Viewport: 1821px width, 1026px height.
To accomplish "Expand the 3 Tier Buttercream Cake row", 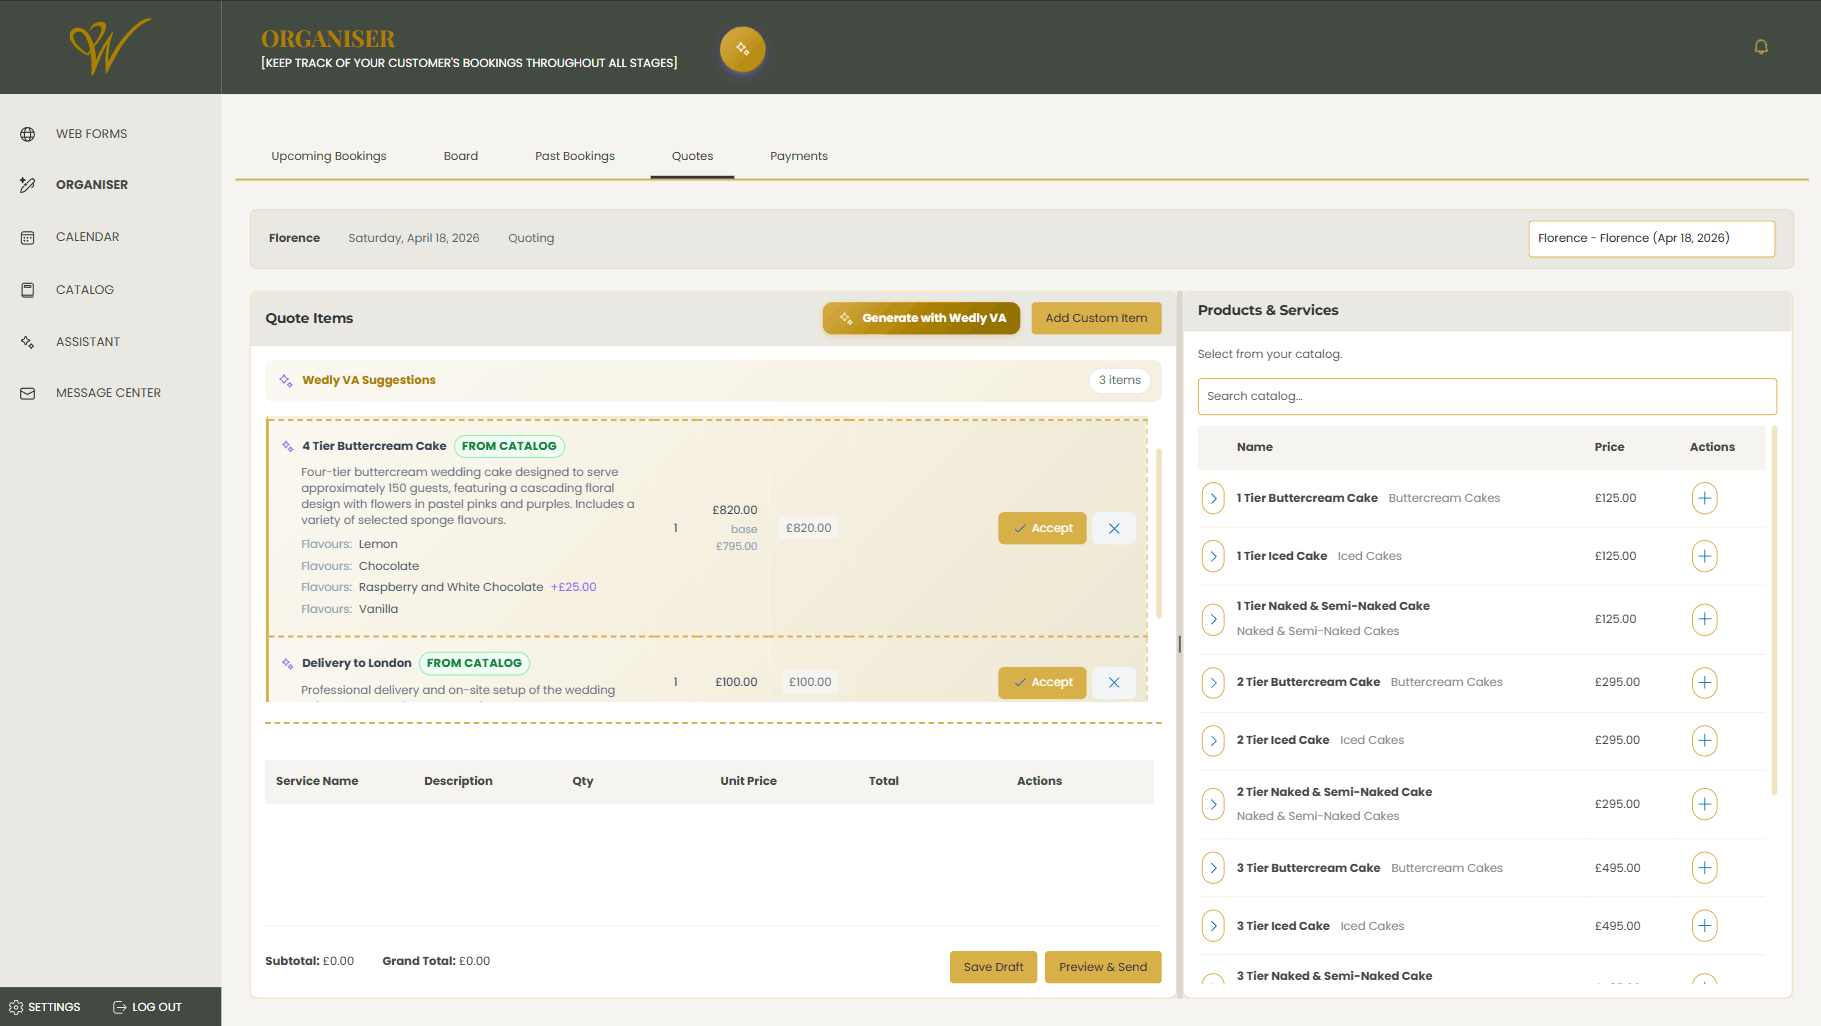I will coord(1213,868).
